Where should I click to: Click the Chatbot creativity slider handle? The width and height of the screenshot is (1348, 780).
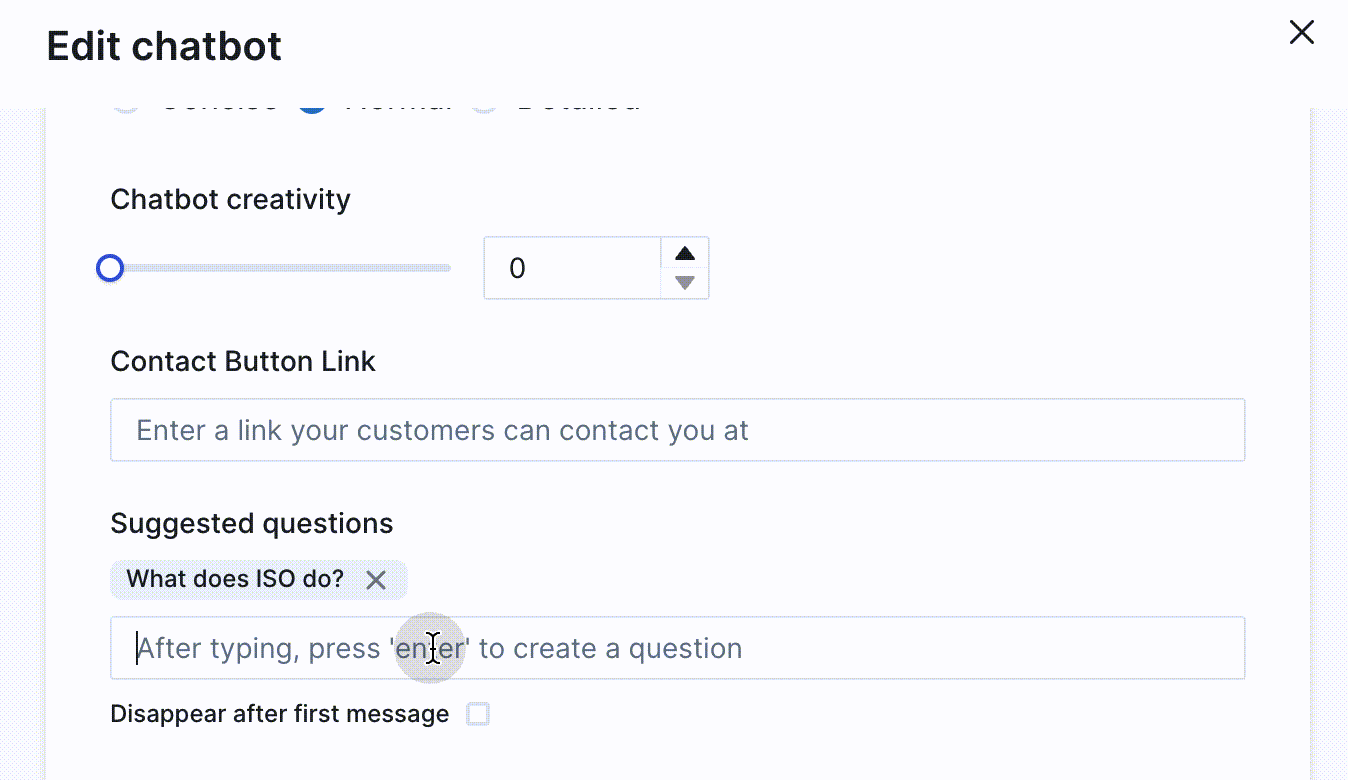110,268
